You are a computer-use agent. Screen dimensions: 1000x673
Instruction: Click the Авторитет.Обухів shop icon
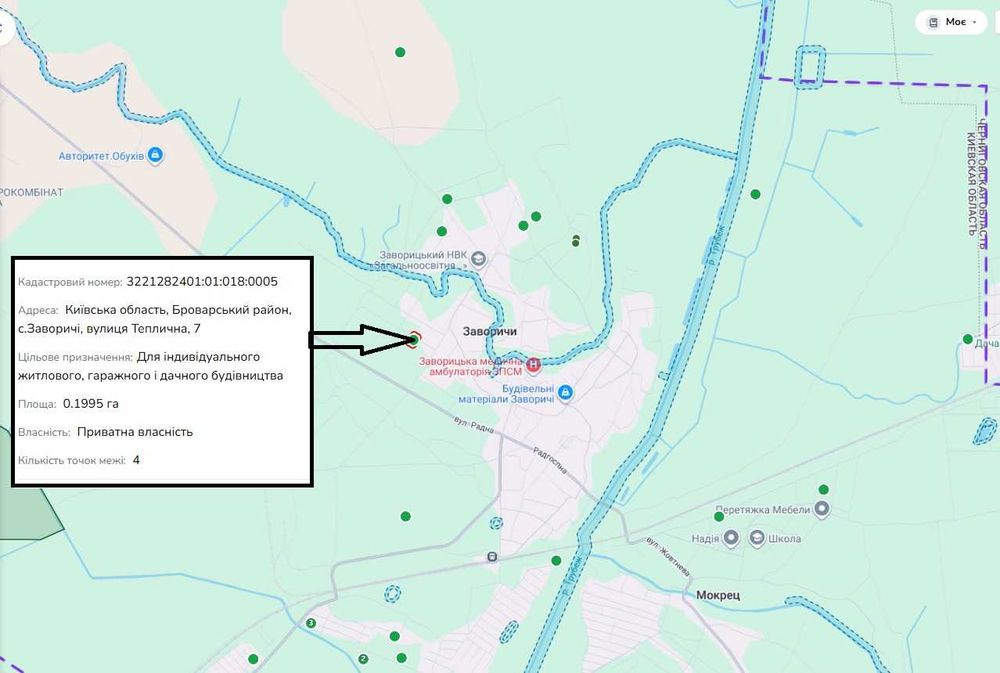pos(155,155)
